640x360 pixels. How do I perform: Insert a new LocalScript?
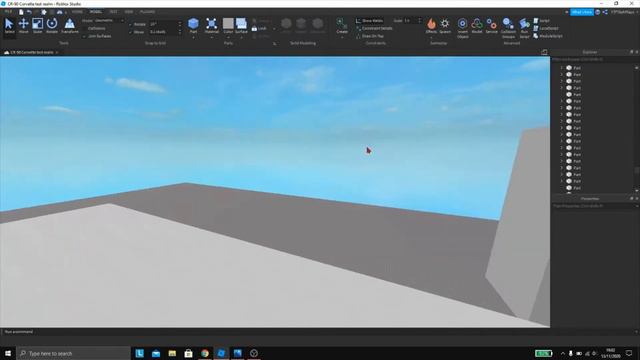click(x=546, y=28)
